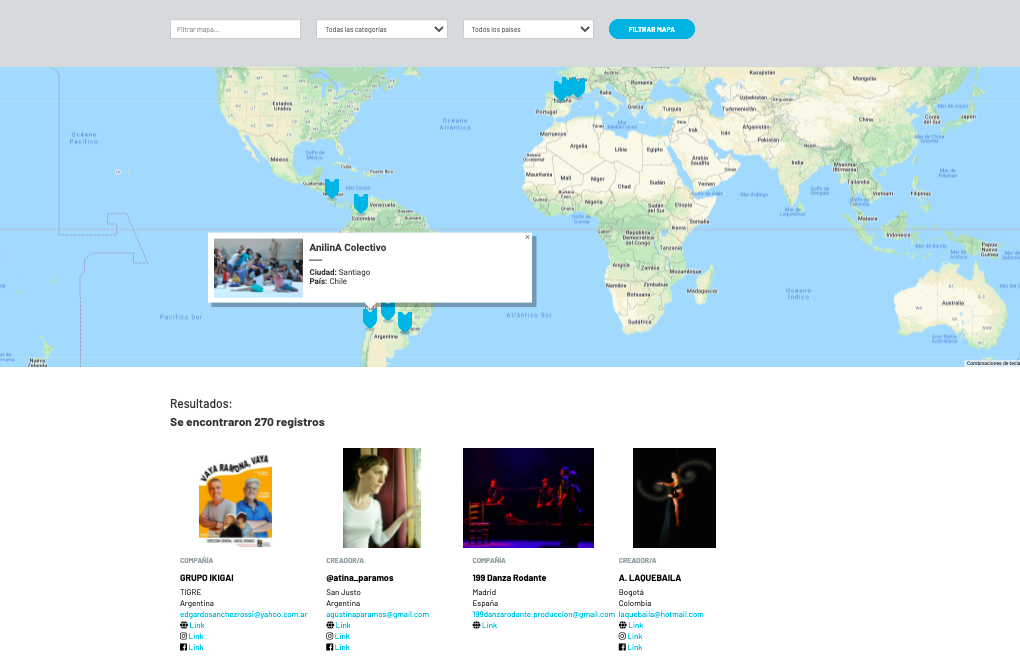The image size is (1020, 661).
Task: Open the Vaya Ramona poster of GRUPO IKIGAI
Action: 235,500
